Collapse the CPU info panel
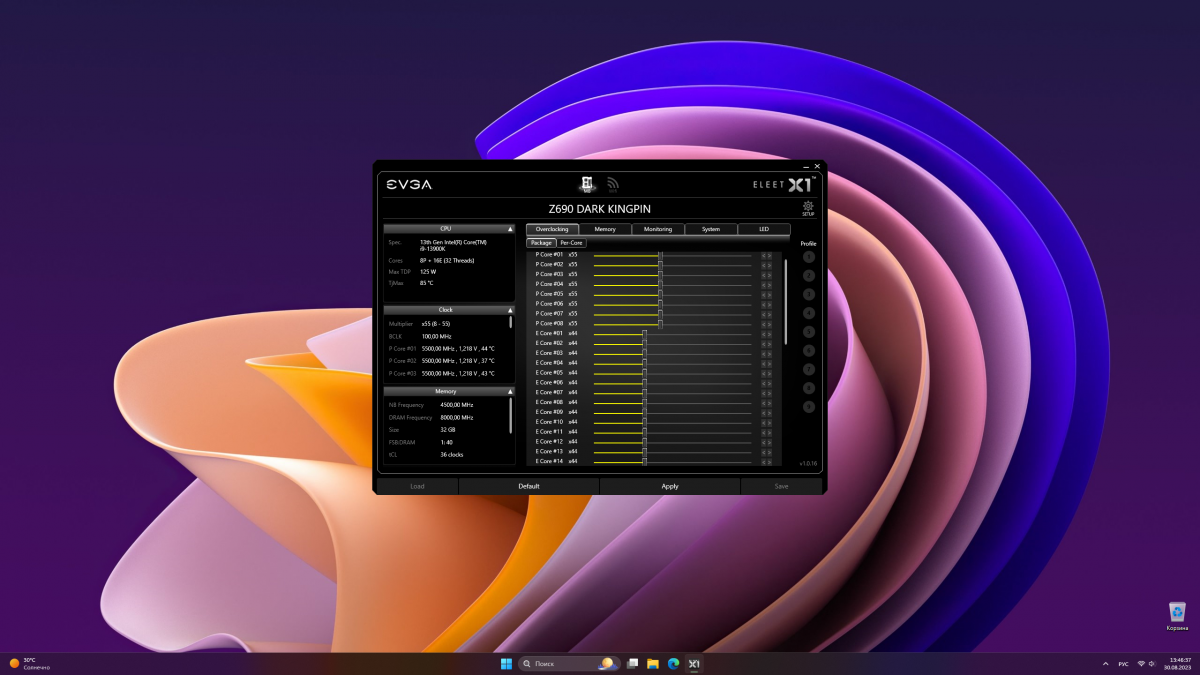This screenshot has width=1200, height=675. coord(510,229)
